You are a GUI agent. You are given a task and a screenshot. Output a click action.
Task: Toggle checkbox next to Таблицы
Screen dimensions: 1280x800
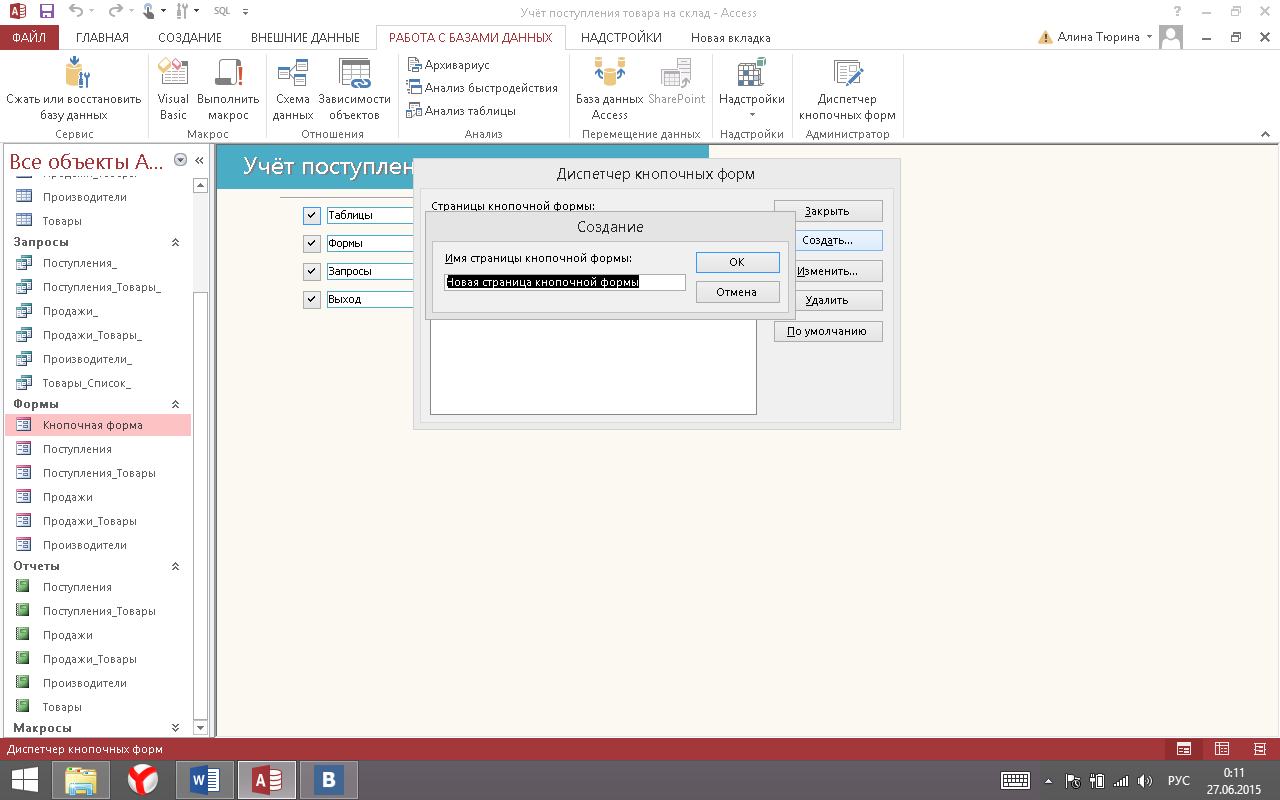click(x=312, y=215)
